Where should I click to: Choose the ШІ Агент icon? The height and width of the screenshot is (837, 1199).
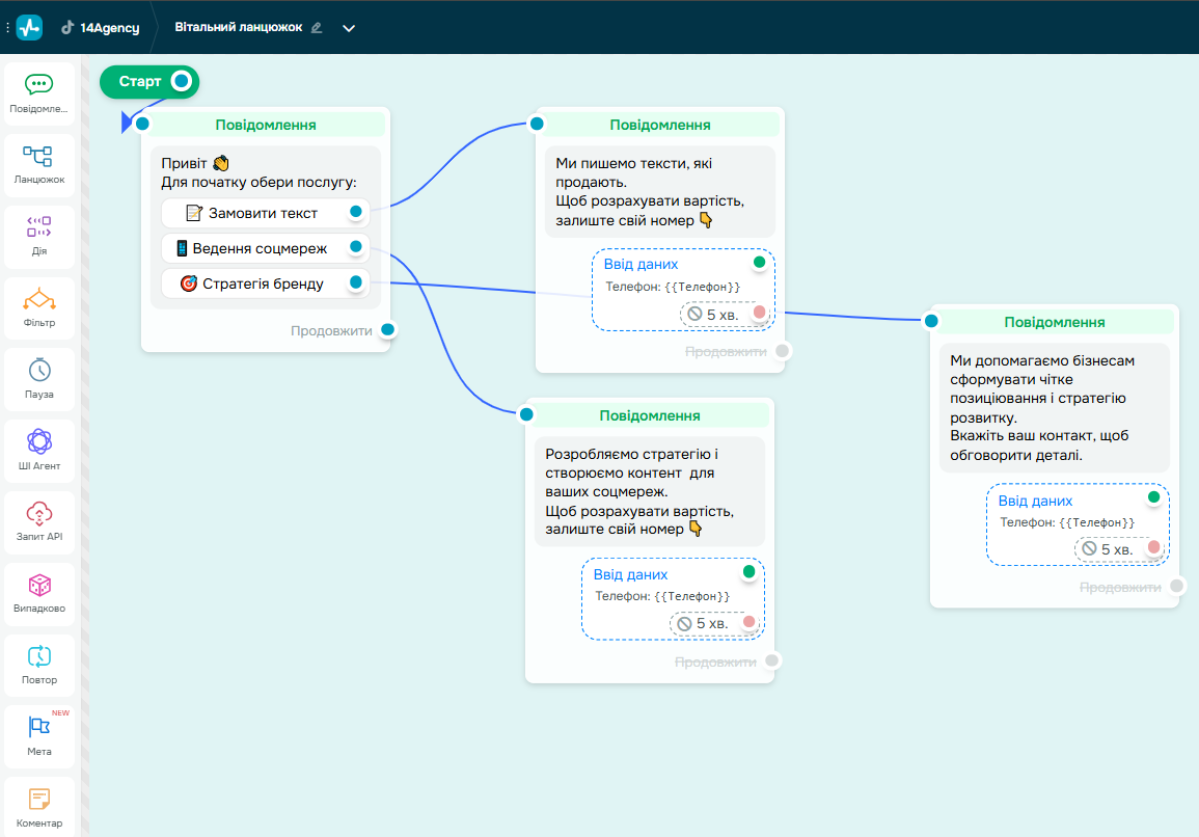[x=39, y=442]
